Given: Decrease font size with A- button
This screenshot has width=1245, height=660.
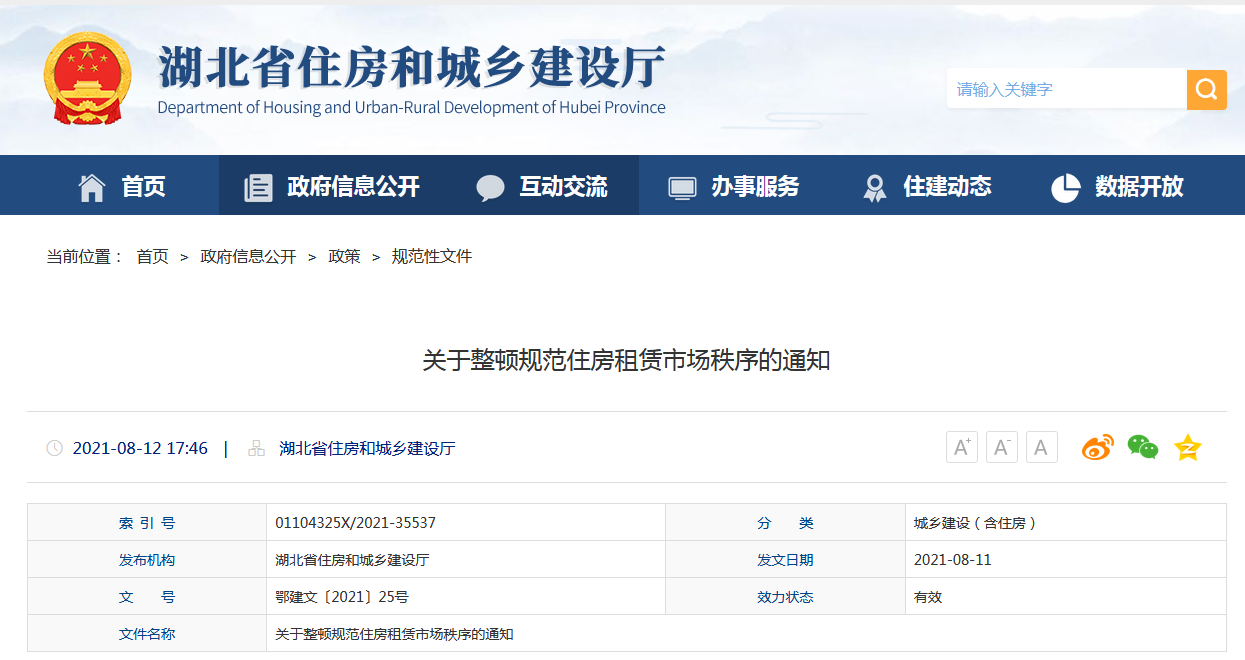Looking at the screenshot, I should click(x=1002, y=447).
